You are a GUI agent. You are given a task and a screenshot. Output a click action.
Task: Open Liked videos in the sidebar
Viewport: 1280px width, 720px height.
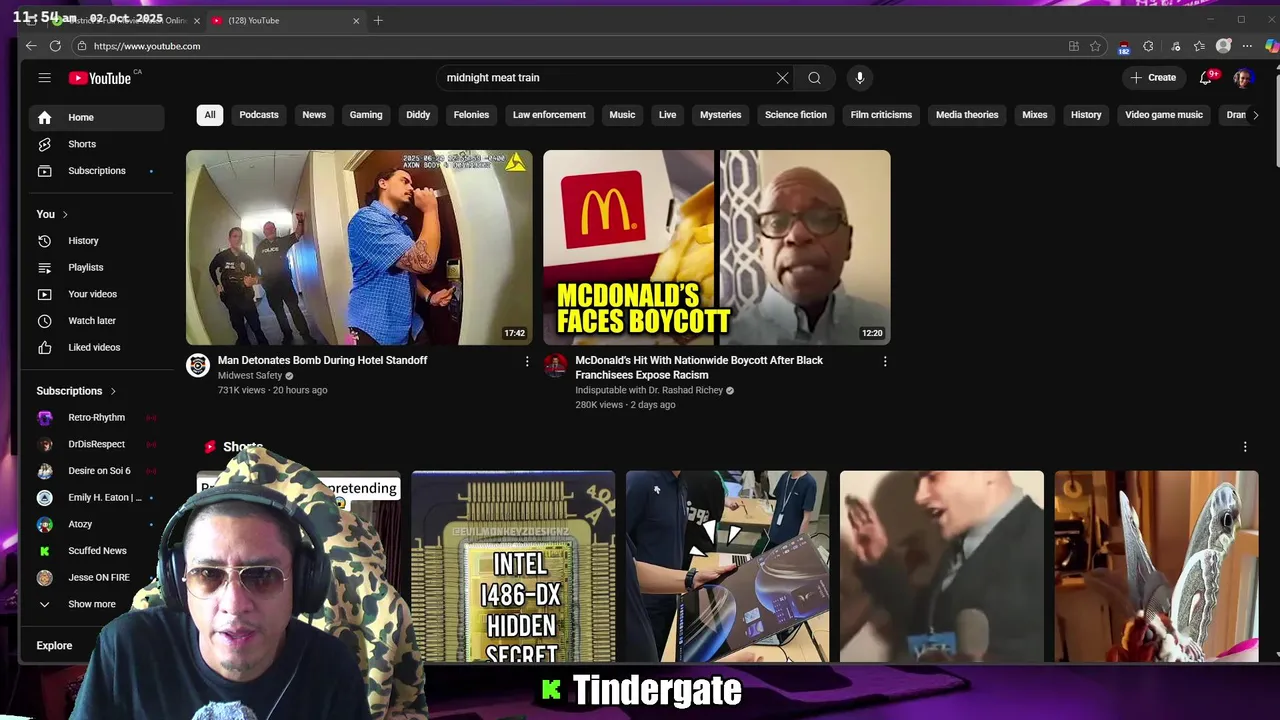96,347
